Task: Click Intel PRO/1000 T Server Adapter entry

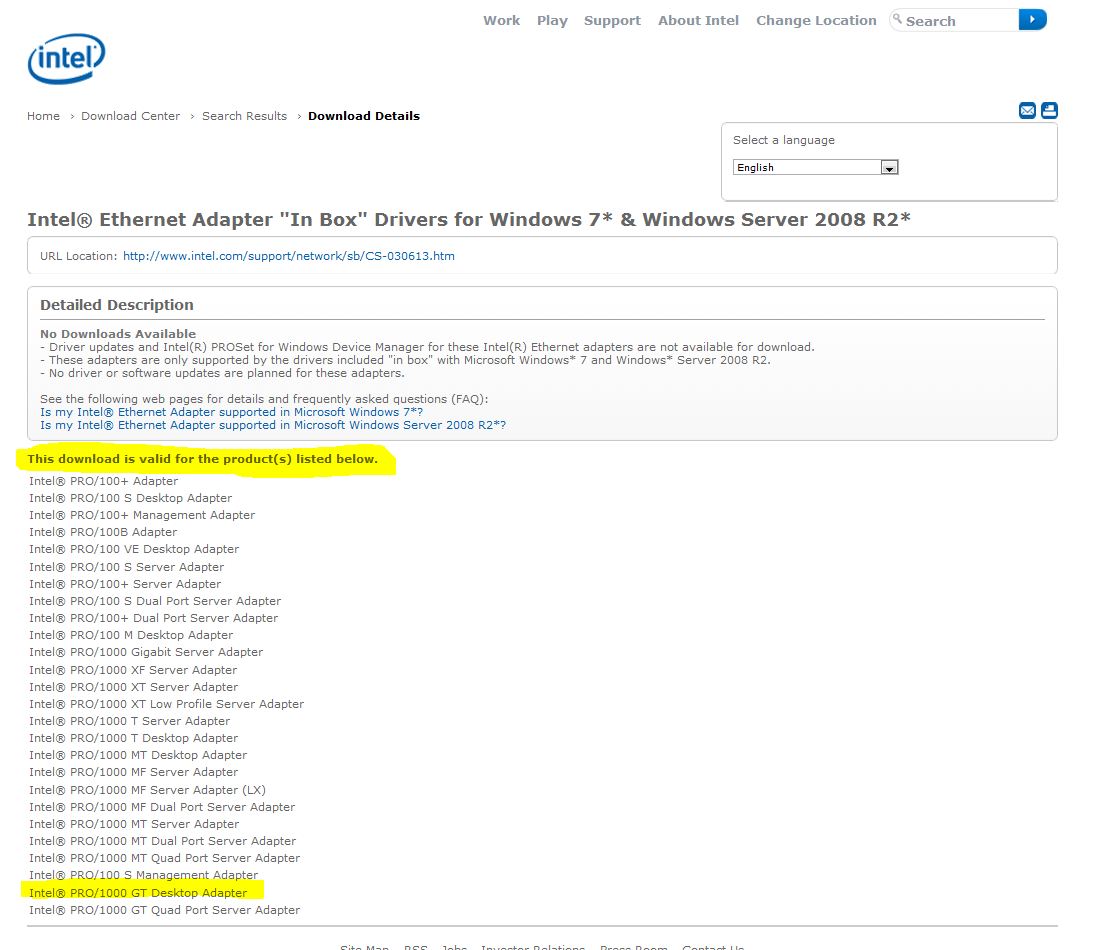Action: click(x=129, y=721)
